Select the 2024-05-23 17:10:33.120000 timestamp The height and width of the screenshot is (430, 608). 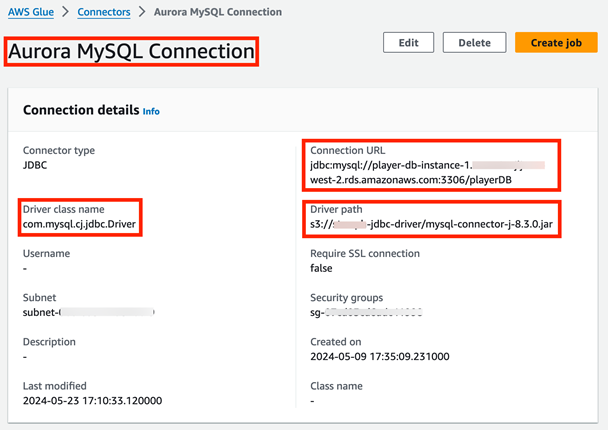(x=92, y=401)
